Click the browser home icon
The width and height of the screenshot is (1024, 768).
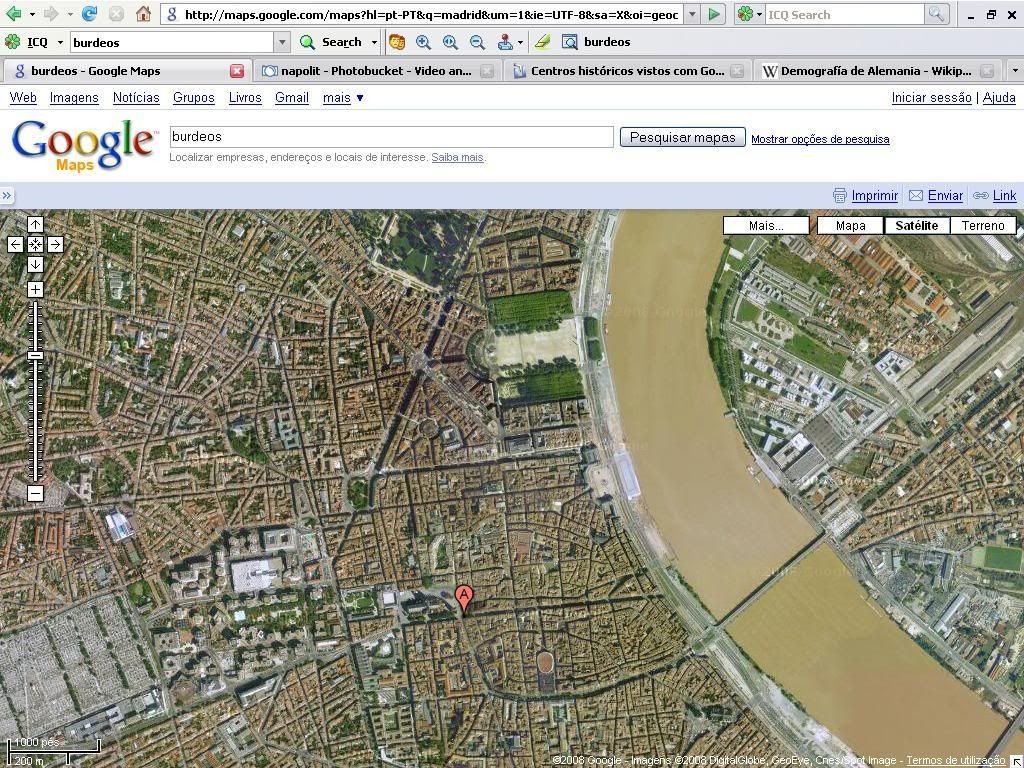coord(143,14)
